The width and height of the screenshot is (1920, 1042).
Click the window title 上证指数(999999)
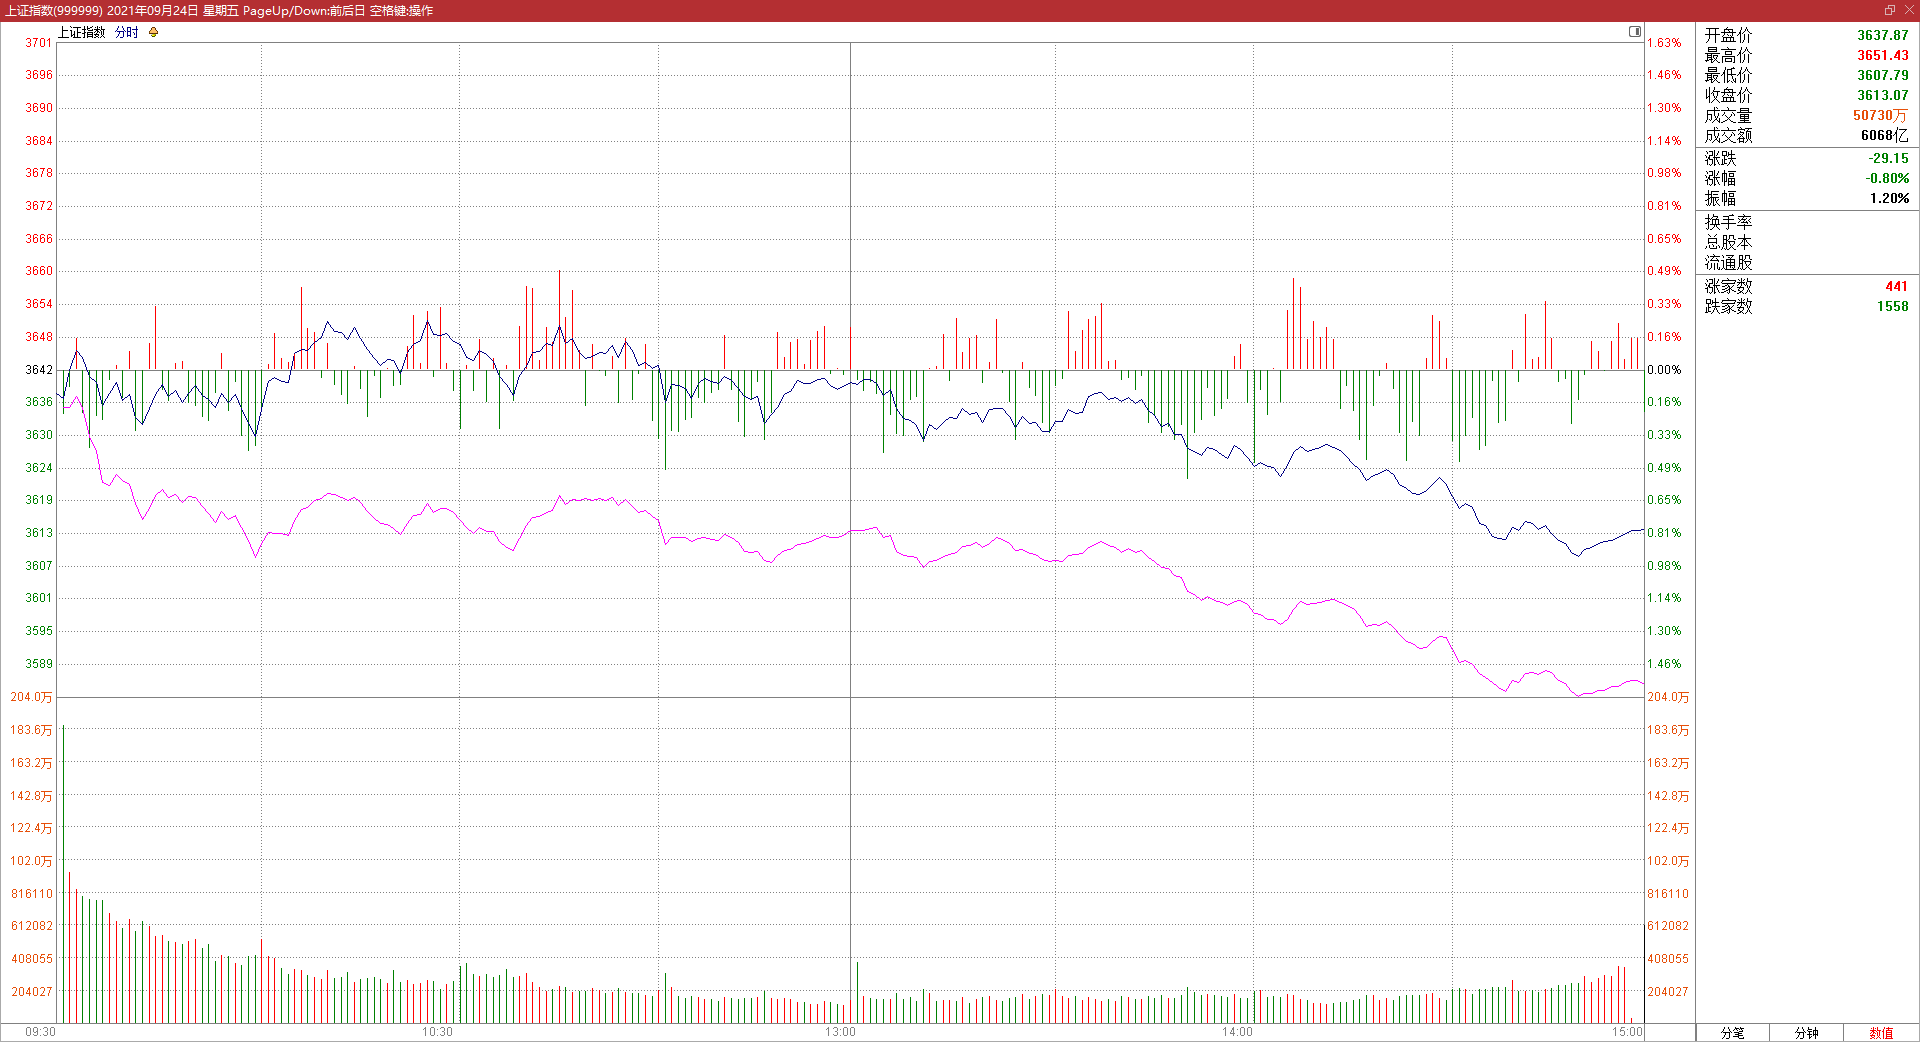(x=54, y=10)
